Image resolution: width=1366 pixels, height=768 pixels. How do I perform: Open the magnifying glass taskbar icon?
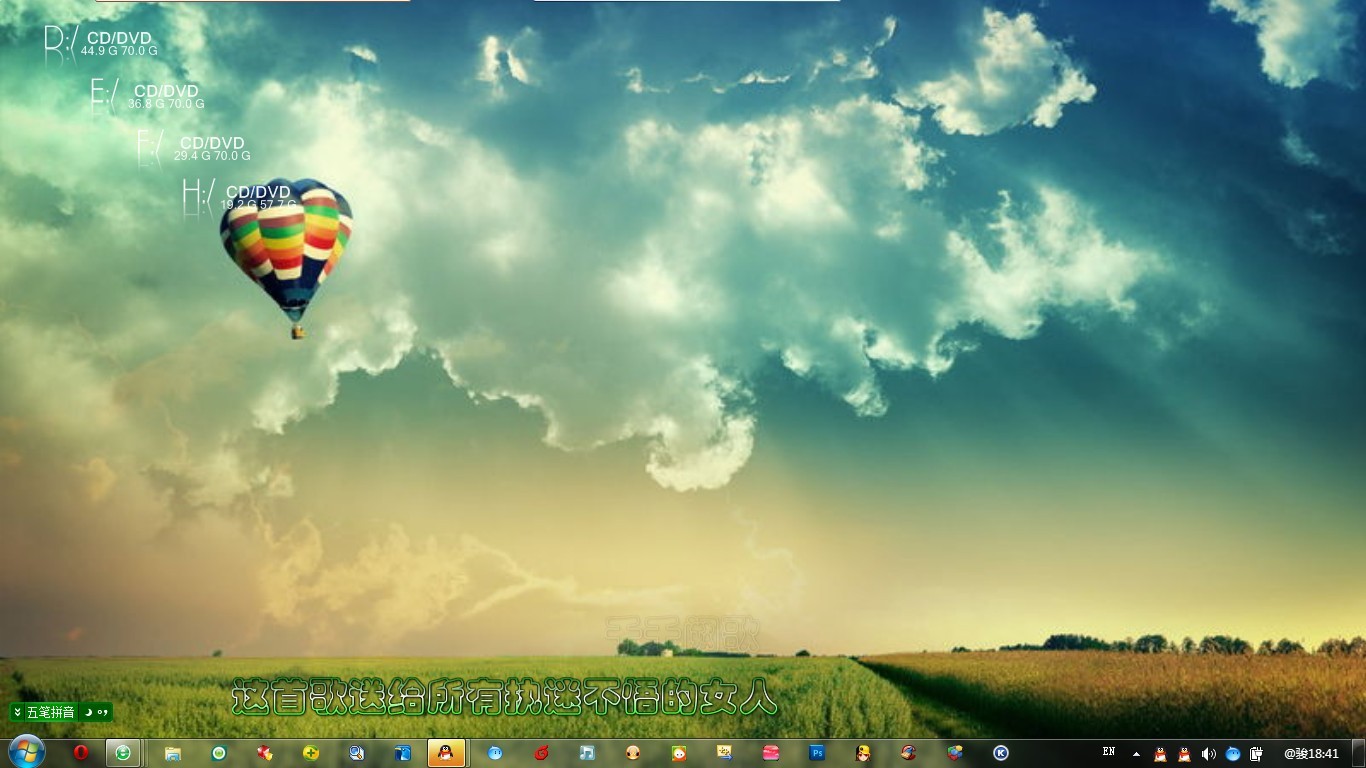pos(357,753)
